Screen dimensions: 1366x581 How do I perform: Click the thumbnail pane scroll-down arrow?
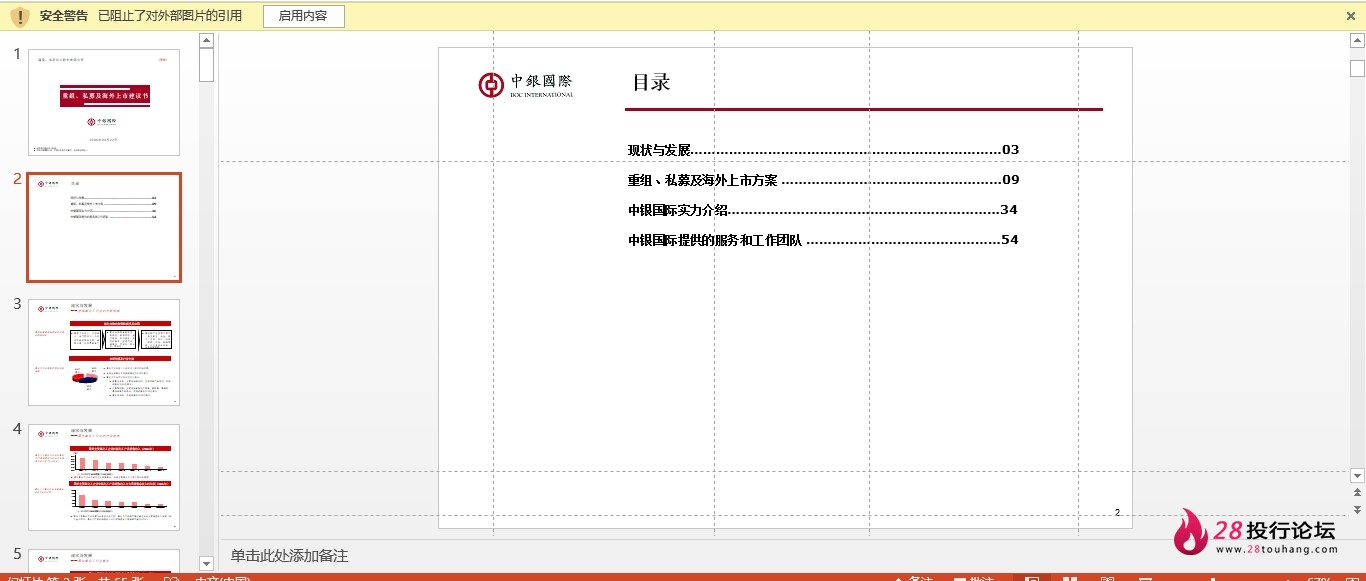pos(207,564)
